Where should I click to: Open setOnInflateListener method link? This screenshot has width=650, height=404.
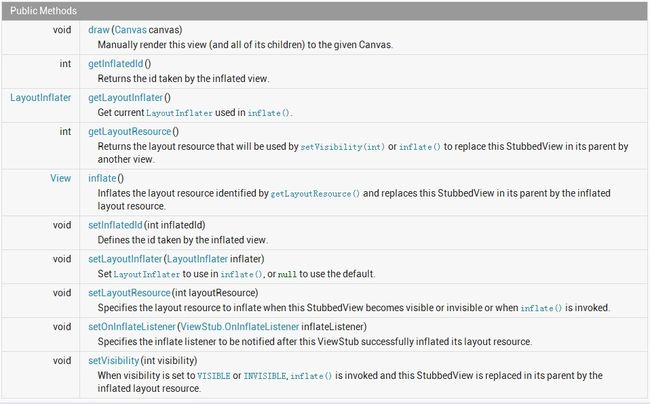click(132, 327)
